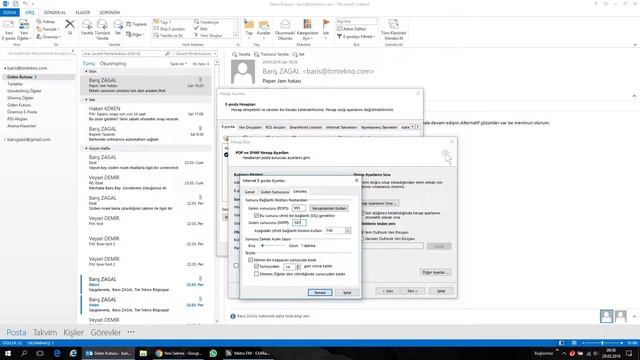Screen dimensions: 640x360
Task: Toggle the automatic account test checkbox
Action: click(362, 213)
